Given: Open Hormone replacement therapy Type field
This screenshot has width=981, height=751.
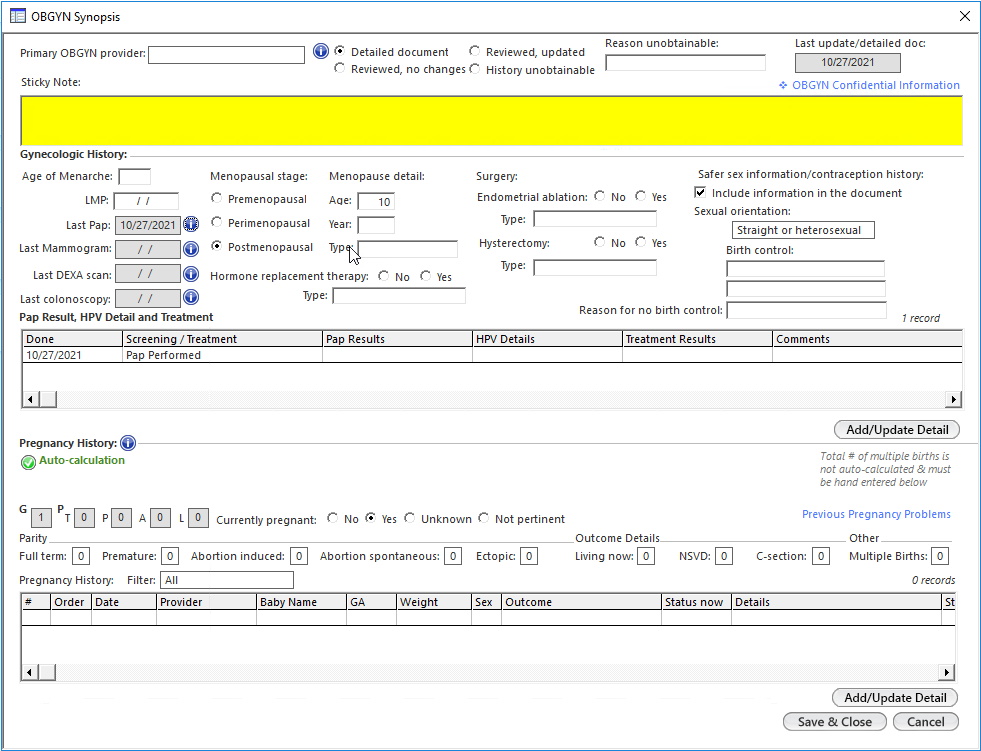Looking at the screenshot, I should point(399,296).
